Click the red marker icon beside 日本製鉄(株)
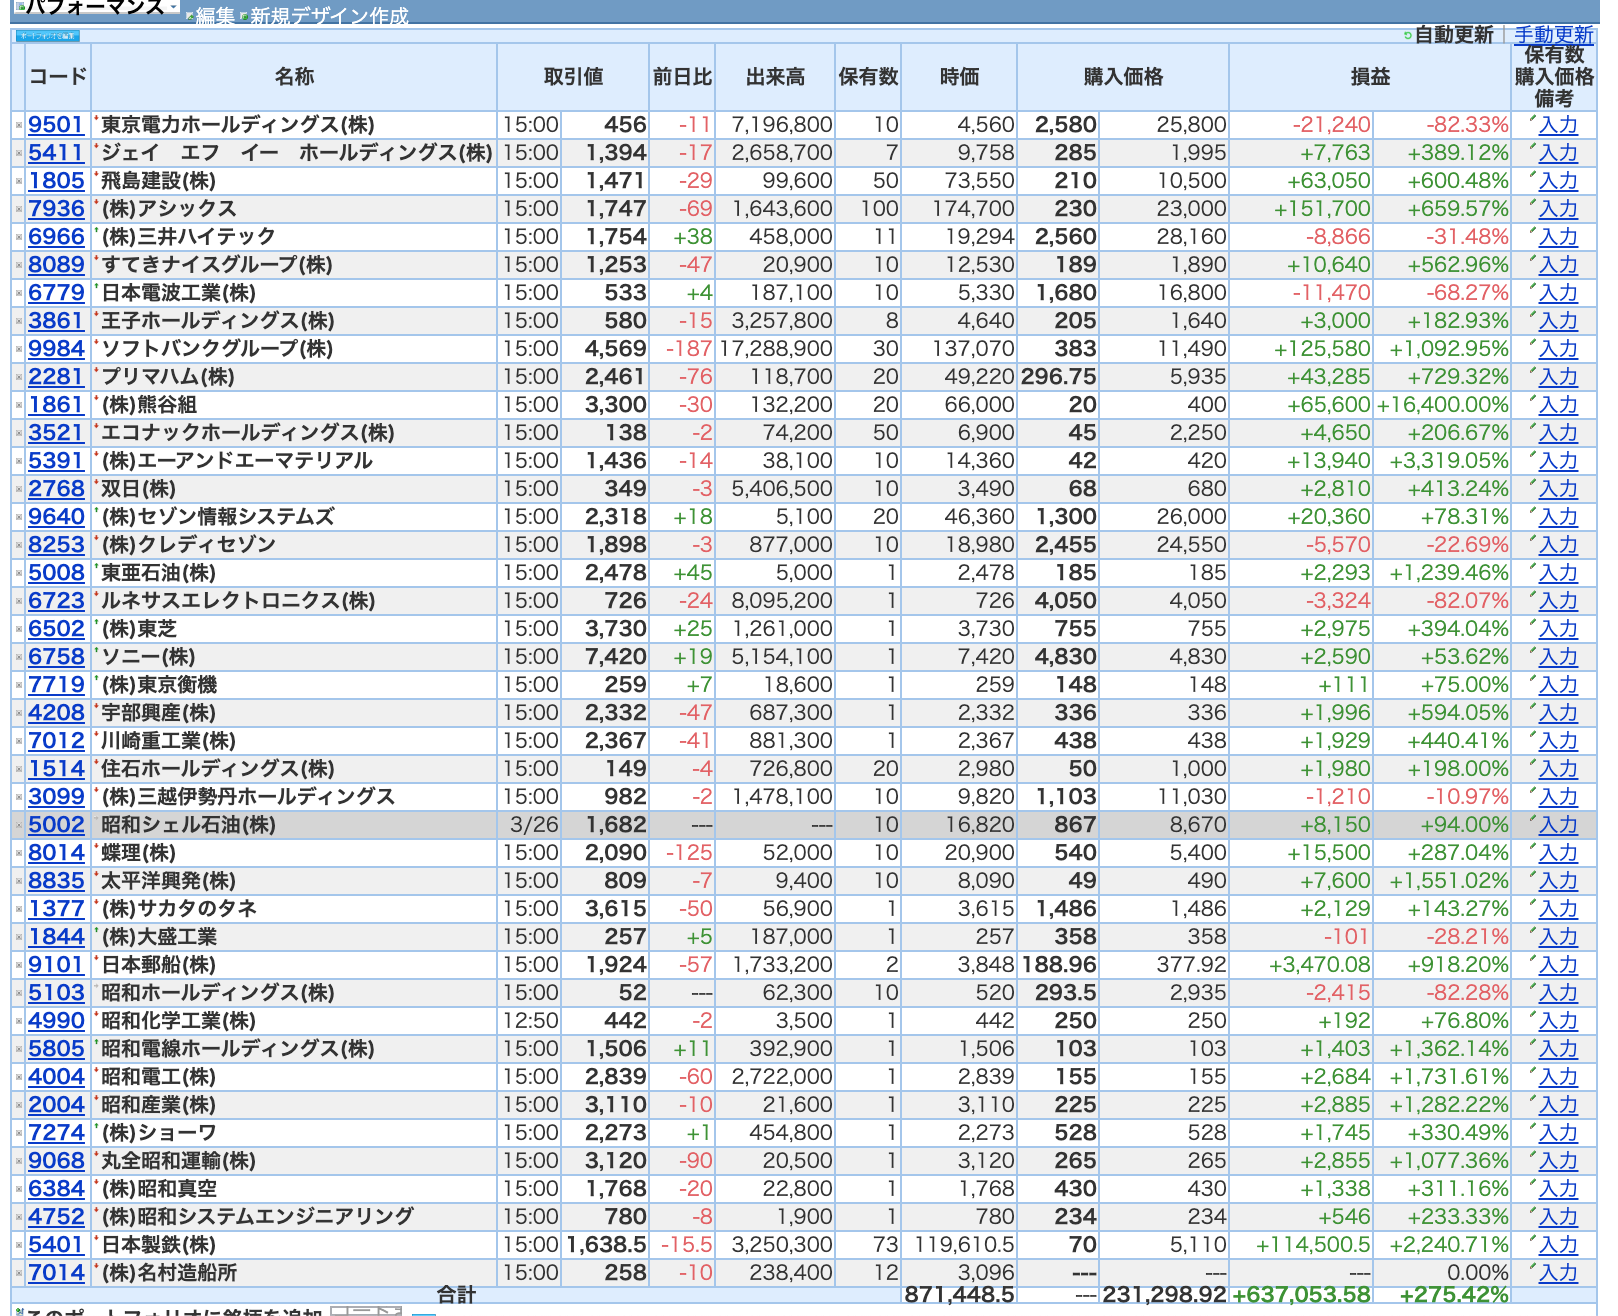 pyautogui.click(x=96, y=1240)
